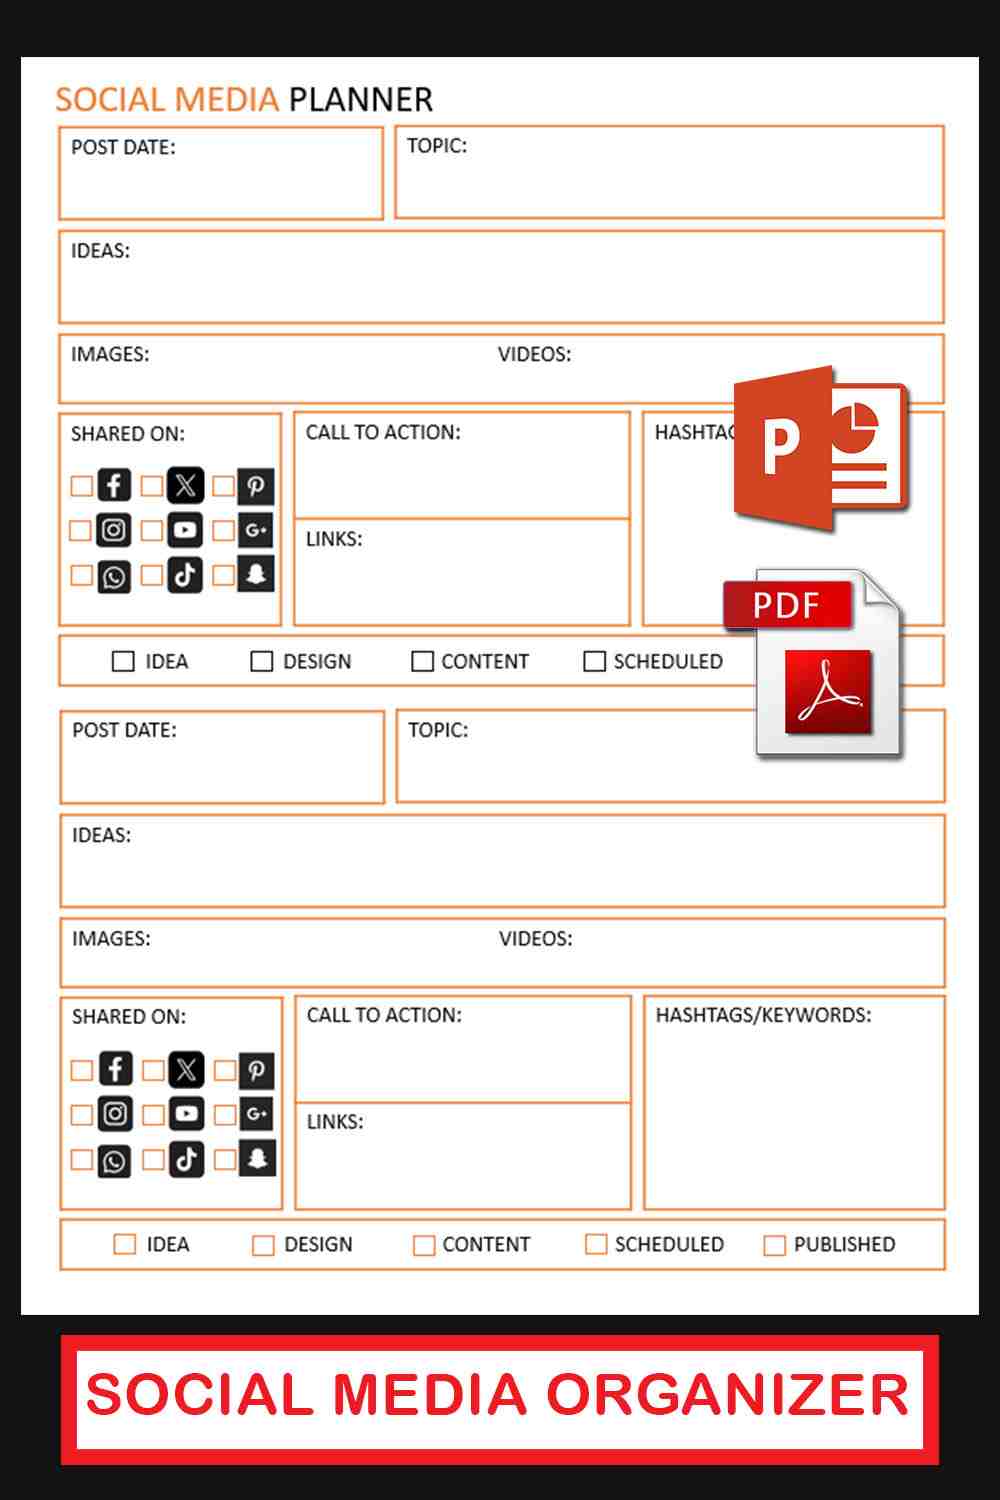Click the WhatsApp icon in bottom planner
The height and width of the screenshot is (1500, 1000).
115,1160
